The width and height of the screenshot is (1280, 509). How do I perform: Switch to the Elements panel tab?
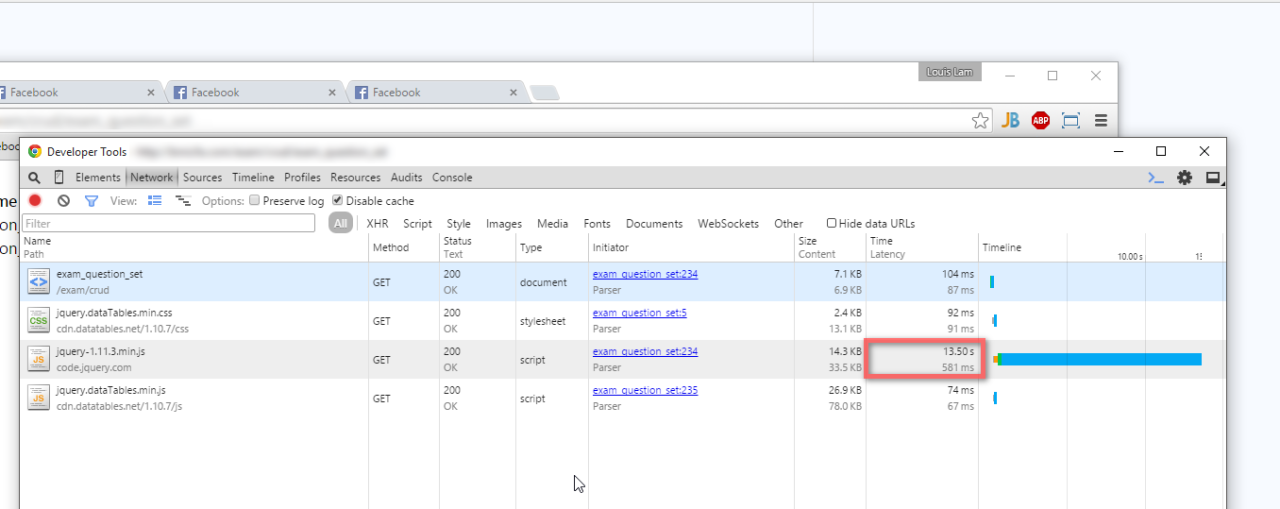pyautogui.click(x=98, y=178)
